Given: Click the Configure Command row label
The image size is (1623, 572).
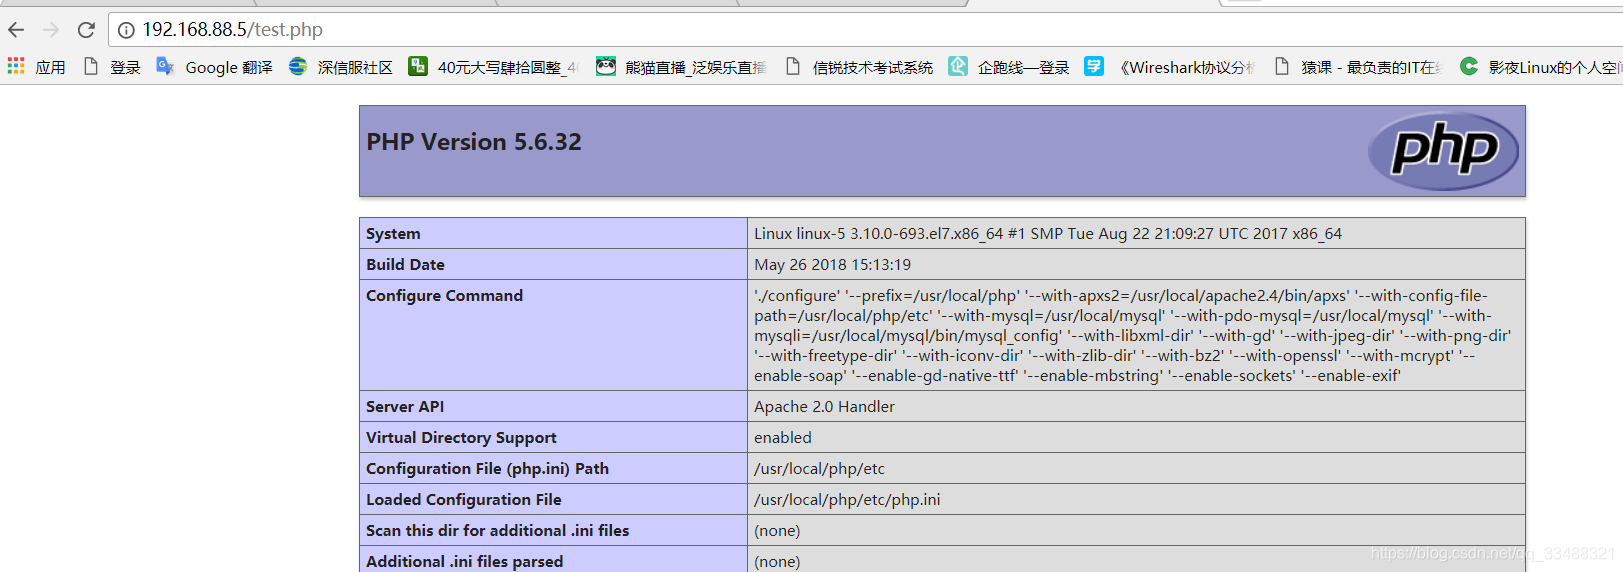Looking at the screenshot, I should pyautogui.click(x=444, y=295).
